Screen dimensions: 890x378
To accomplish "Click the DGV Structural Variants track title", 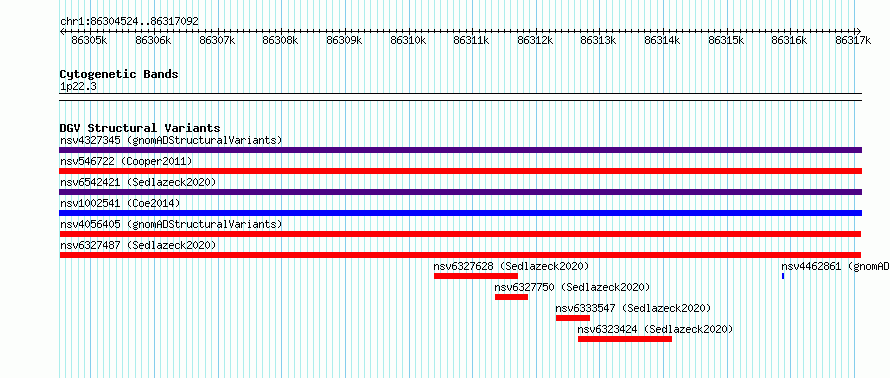I will [140, 128].
